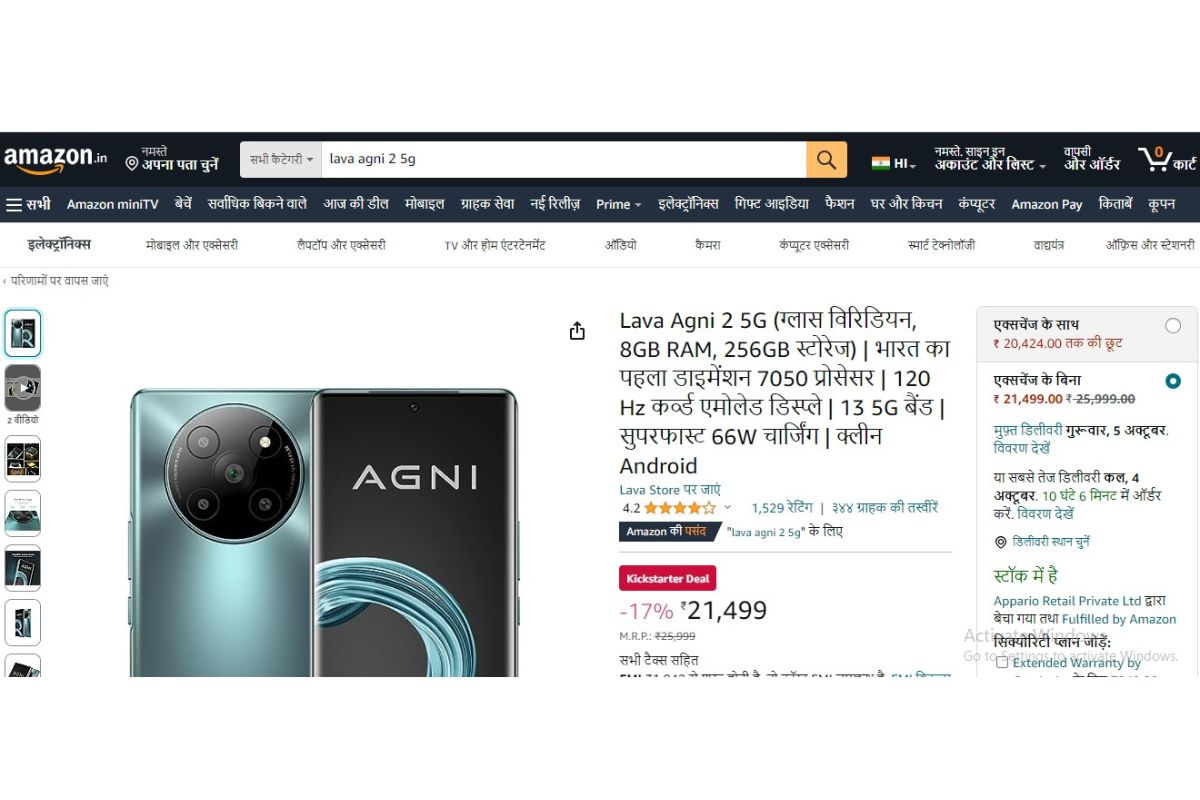Open the 'Amazon miniTV' menu item
The height and width of the screenshot is (800, 1200).
pos(113,204)
